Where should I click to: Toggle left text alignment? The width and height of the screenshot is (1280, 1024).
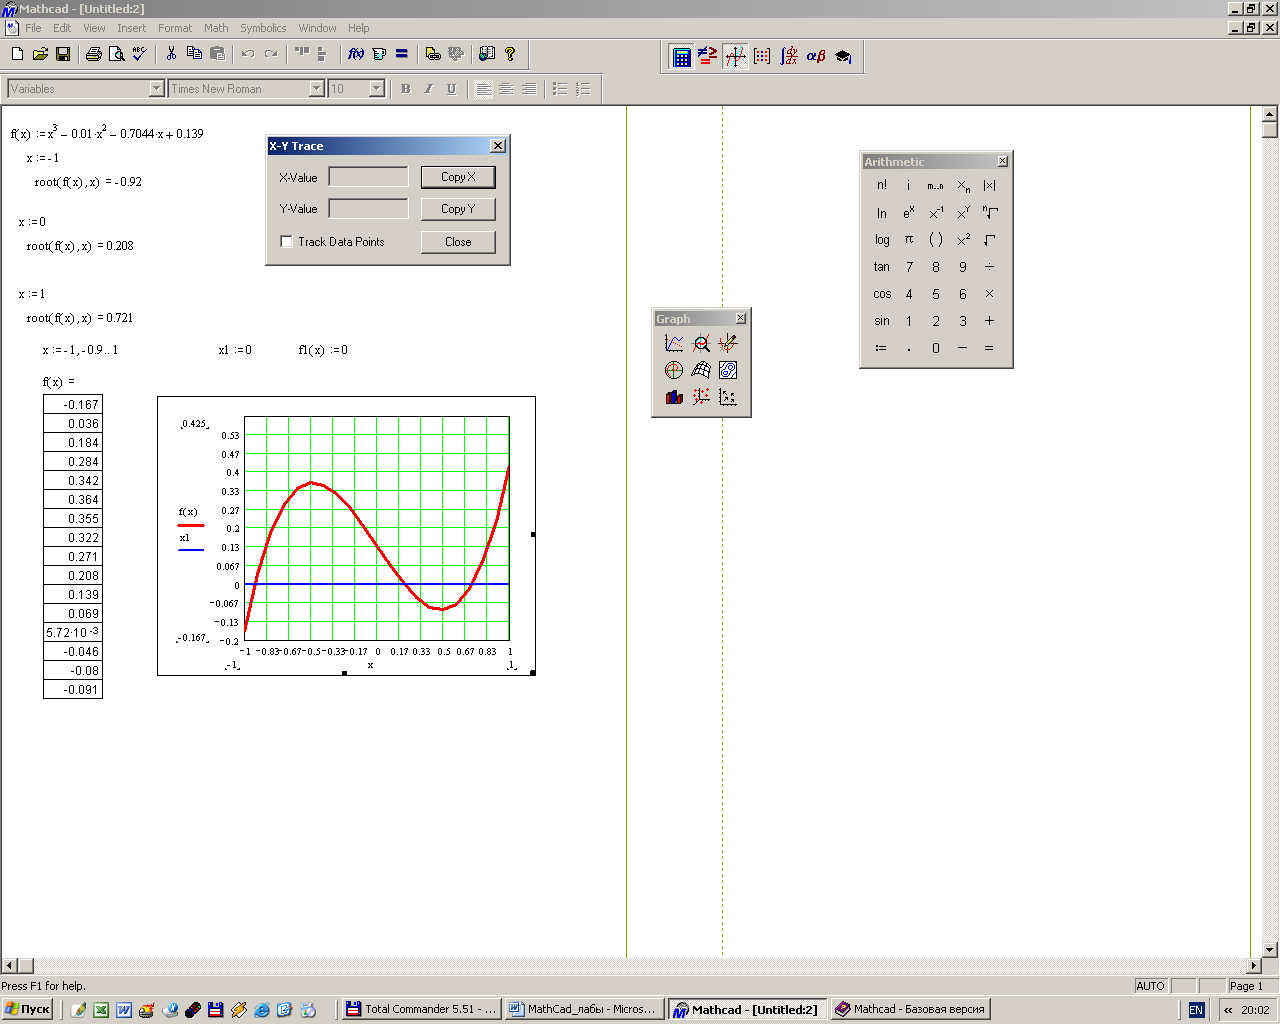coord(483,89)
